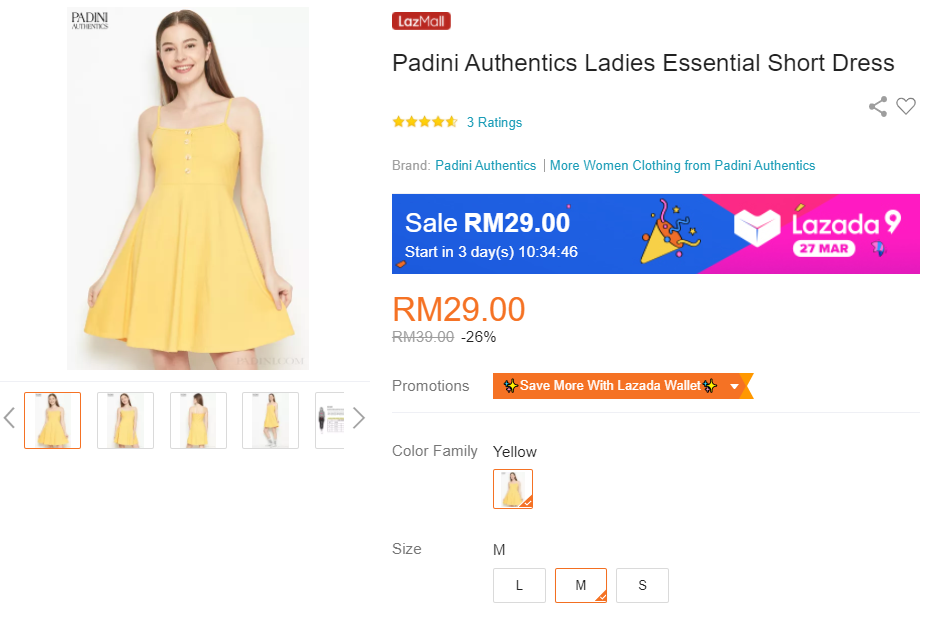The height and width of the screenshot is (621, 931).
Task: Select size S option
Action: [642, 586]
